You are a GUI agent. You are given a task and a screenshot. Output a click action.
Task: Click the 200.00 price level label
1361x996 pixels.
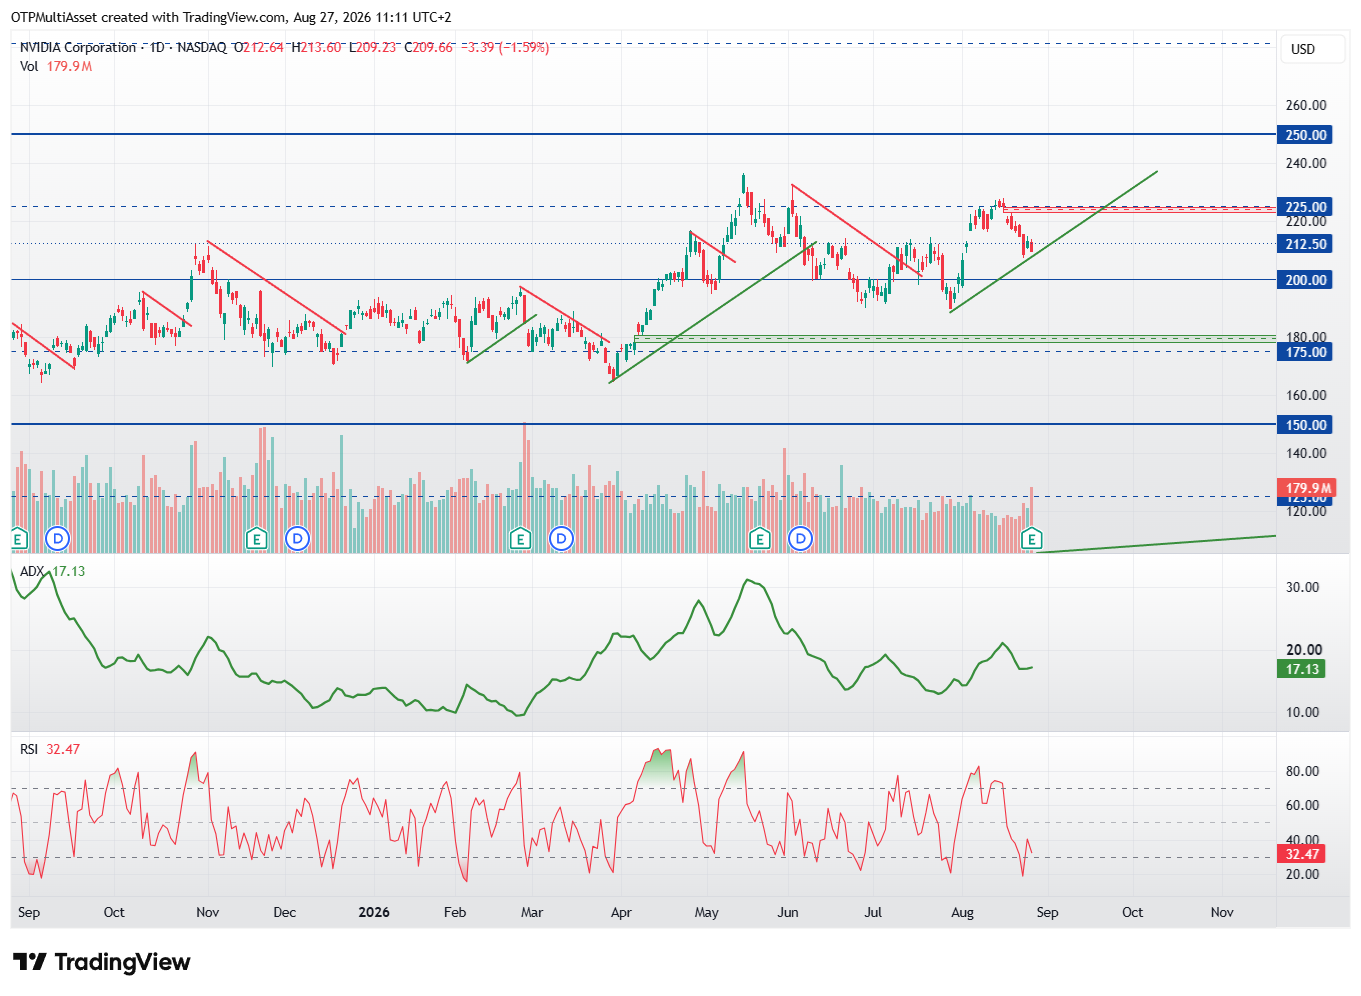tap(1305, 280)
